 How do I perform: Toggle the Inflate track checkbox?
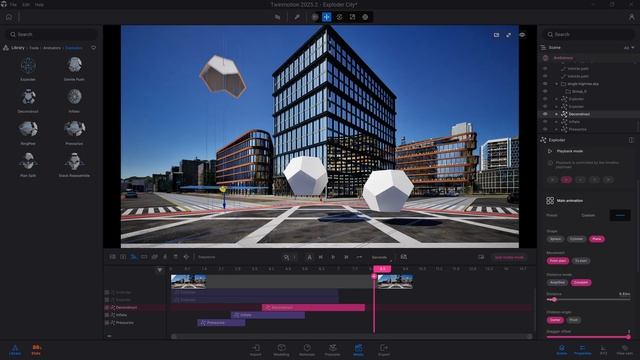107,315
